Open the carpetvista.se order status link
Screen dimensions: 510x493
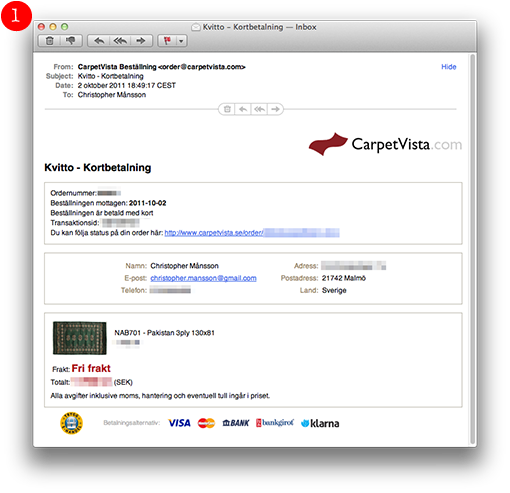click(252, 233)
